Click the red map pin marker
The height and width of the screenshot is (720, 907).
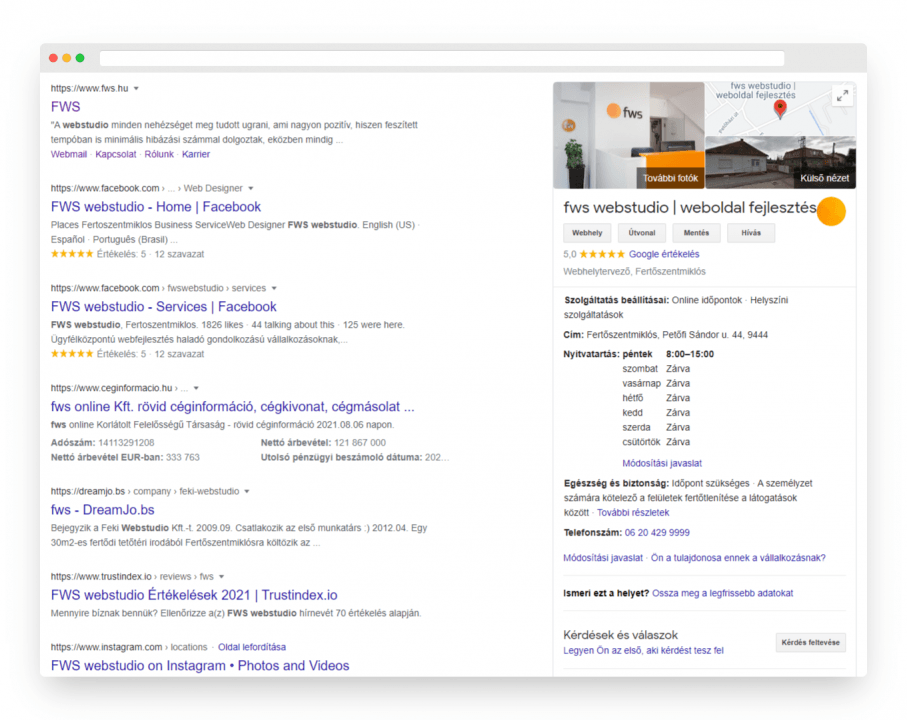pos(780,109)
